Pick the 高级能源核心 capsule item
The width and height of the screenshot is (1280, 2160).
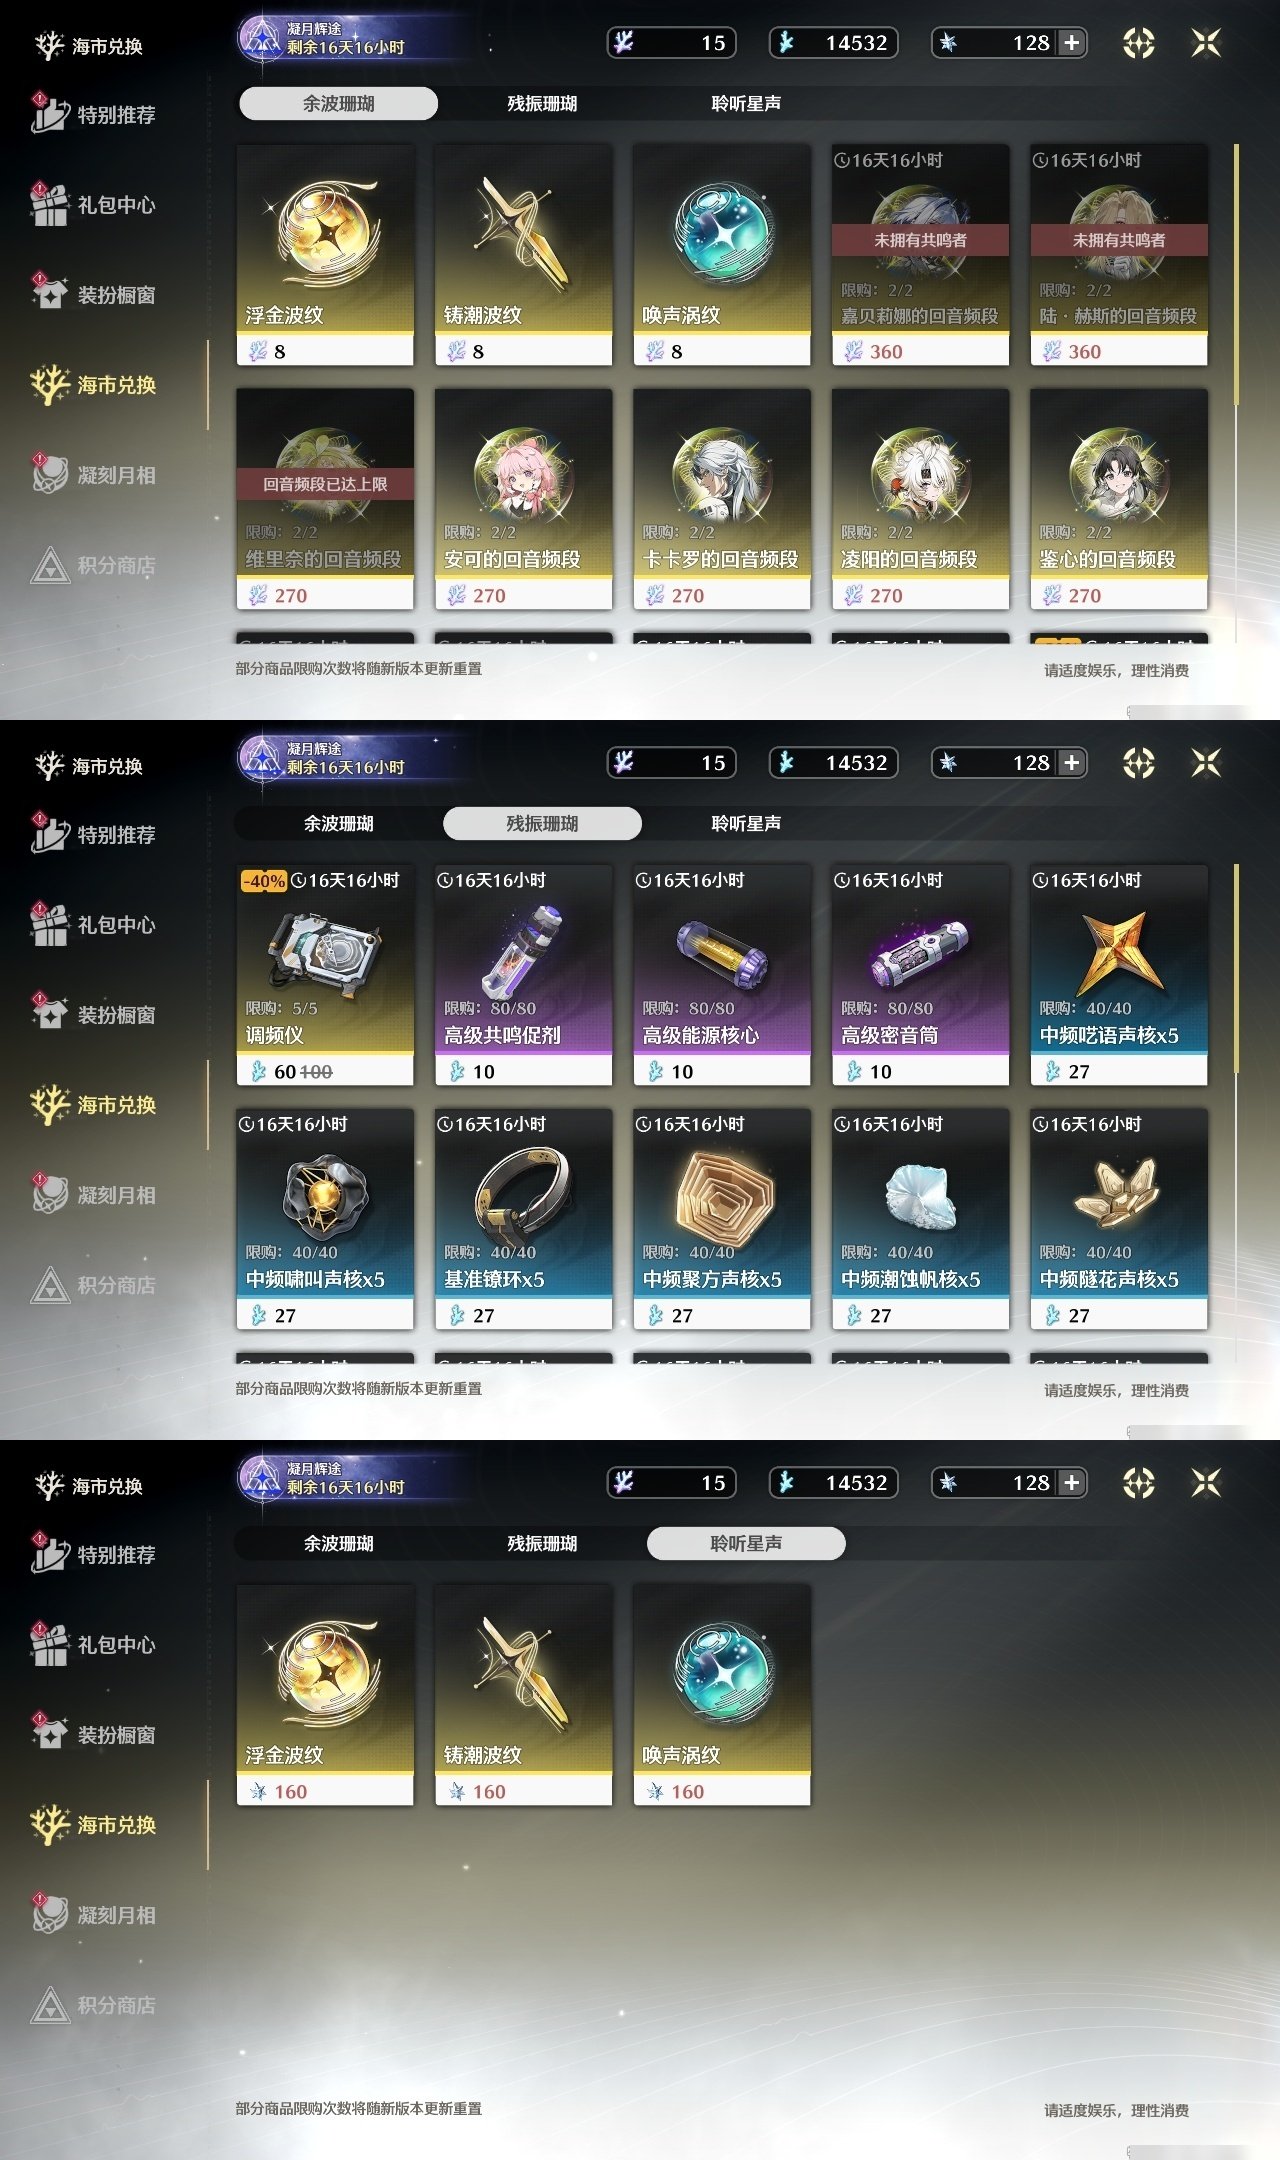[x=722, y=975]
